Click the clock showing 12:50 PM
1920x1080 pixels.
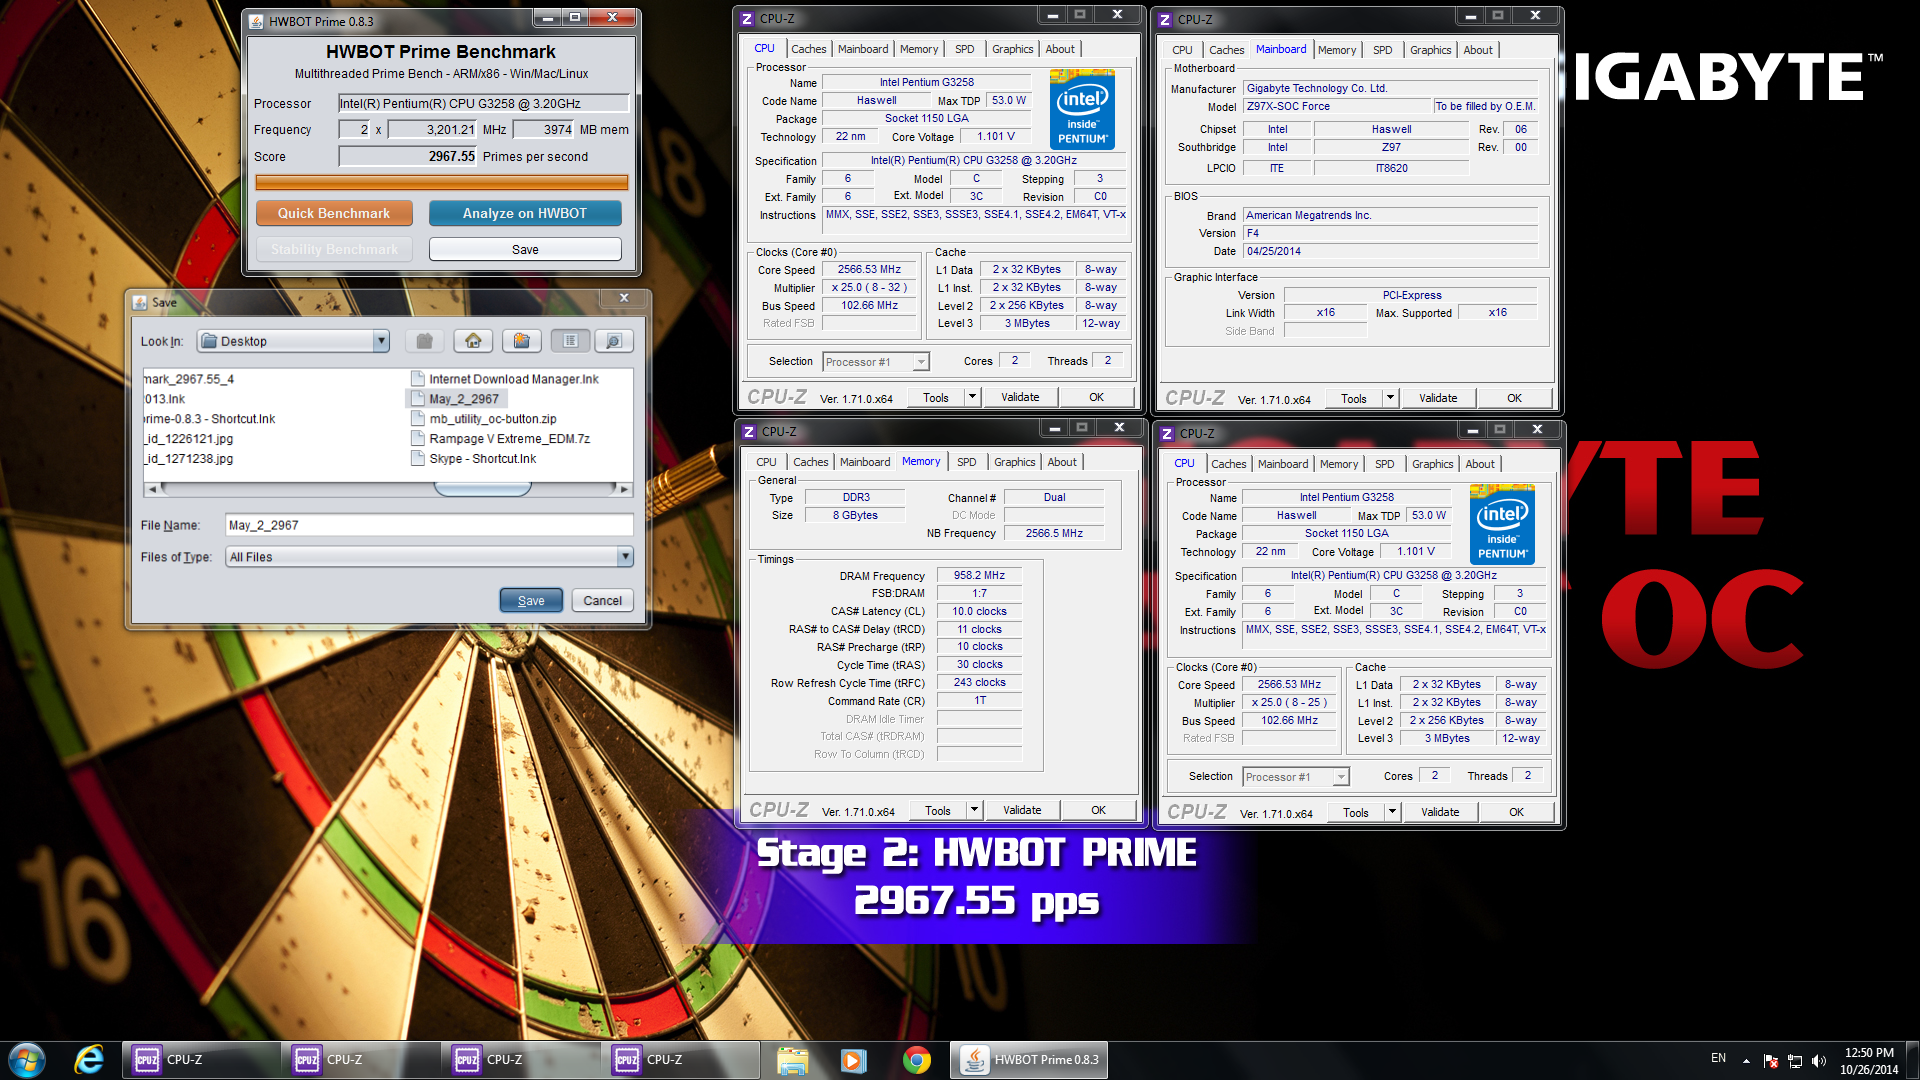[1869, 1052]
